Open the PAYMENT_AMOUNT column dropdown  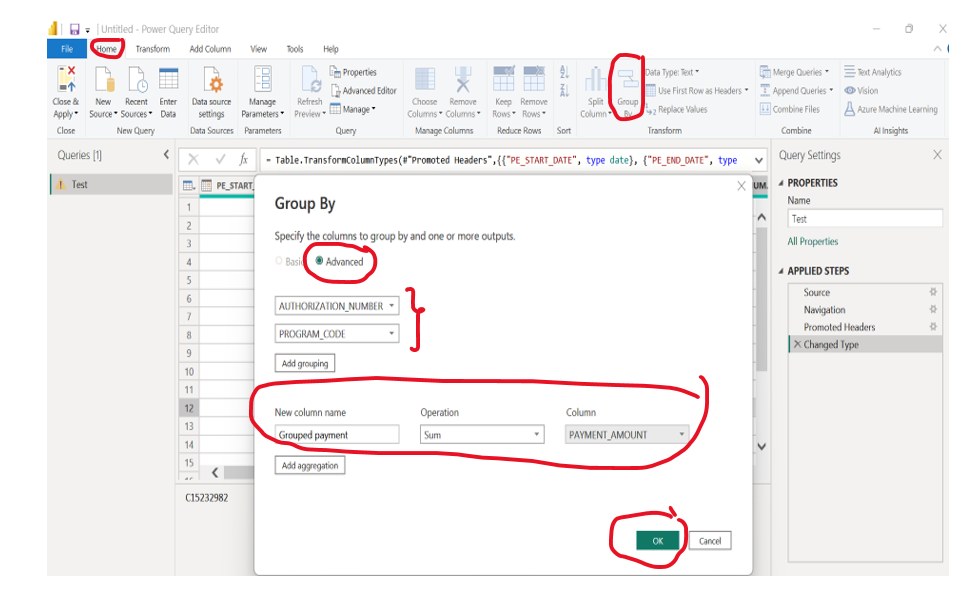point(627,434)
